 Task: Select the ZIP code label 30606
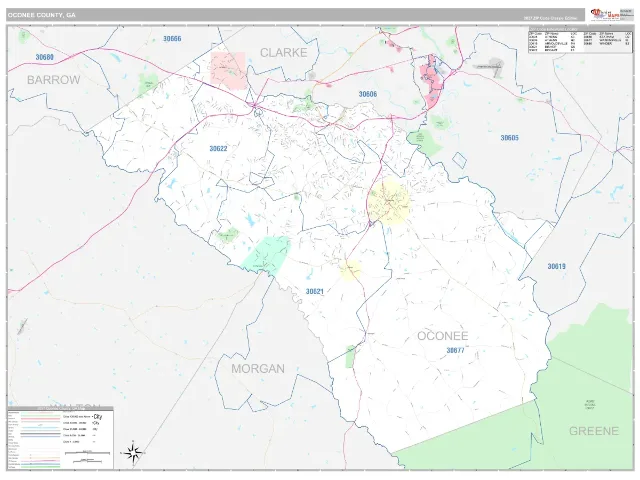tap(368, 94)
